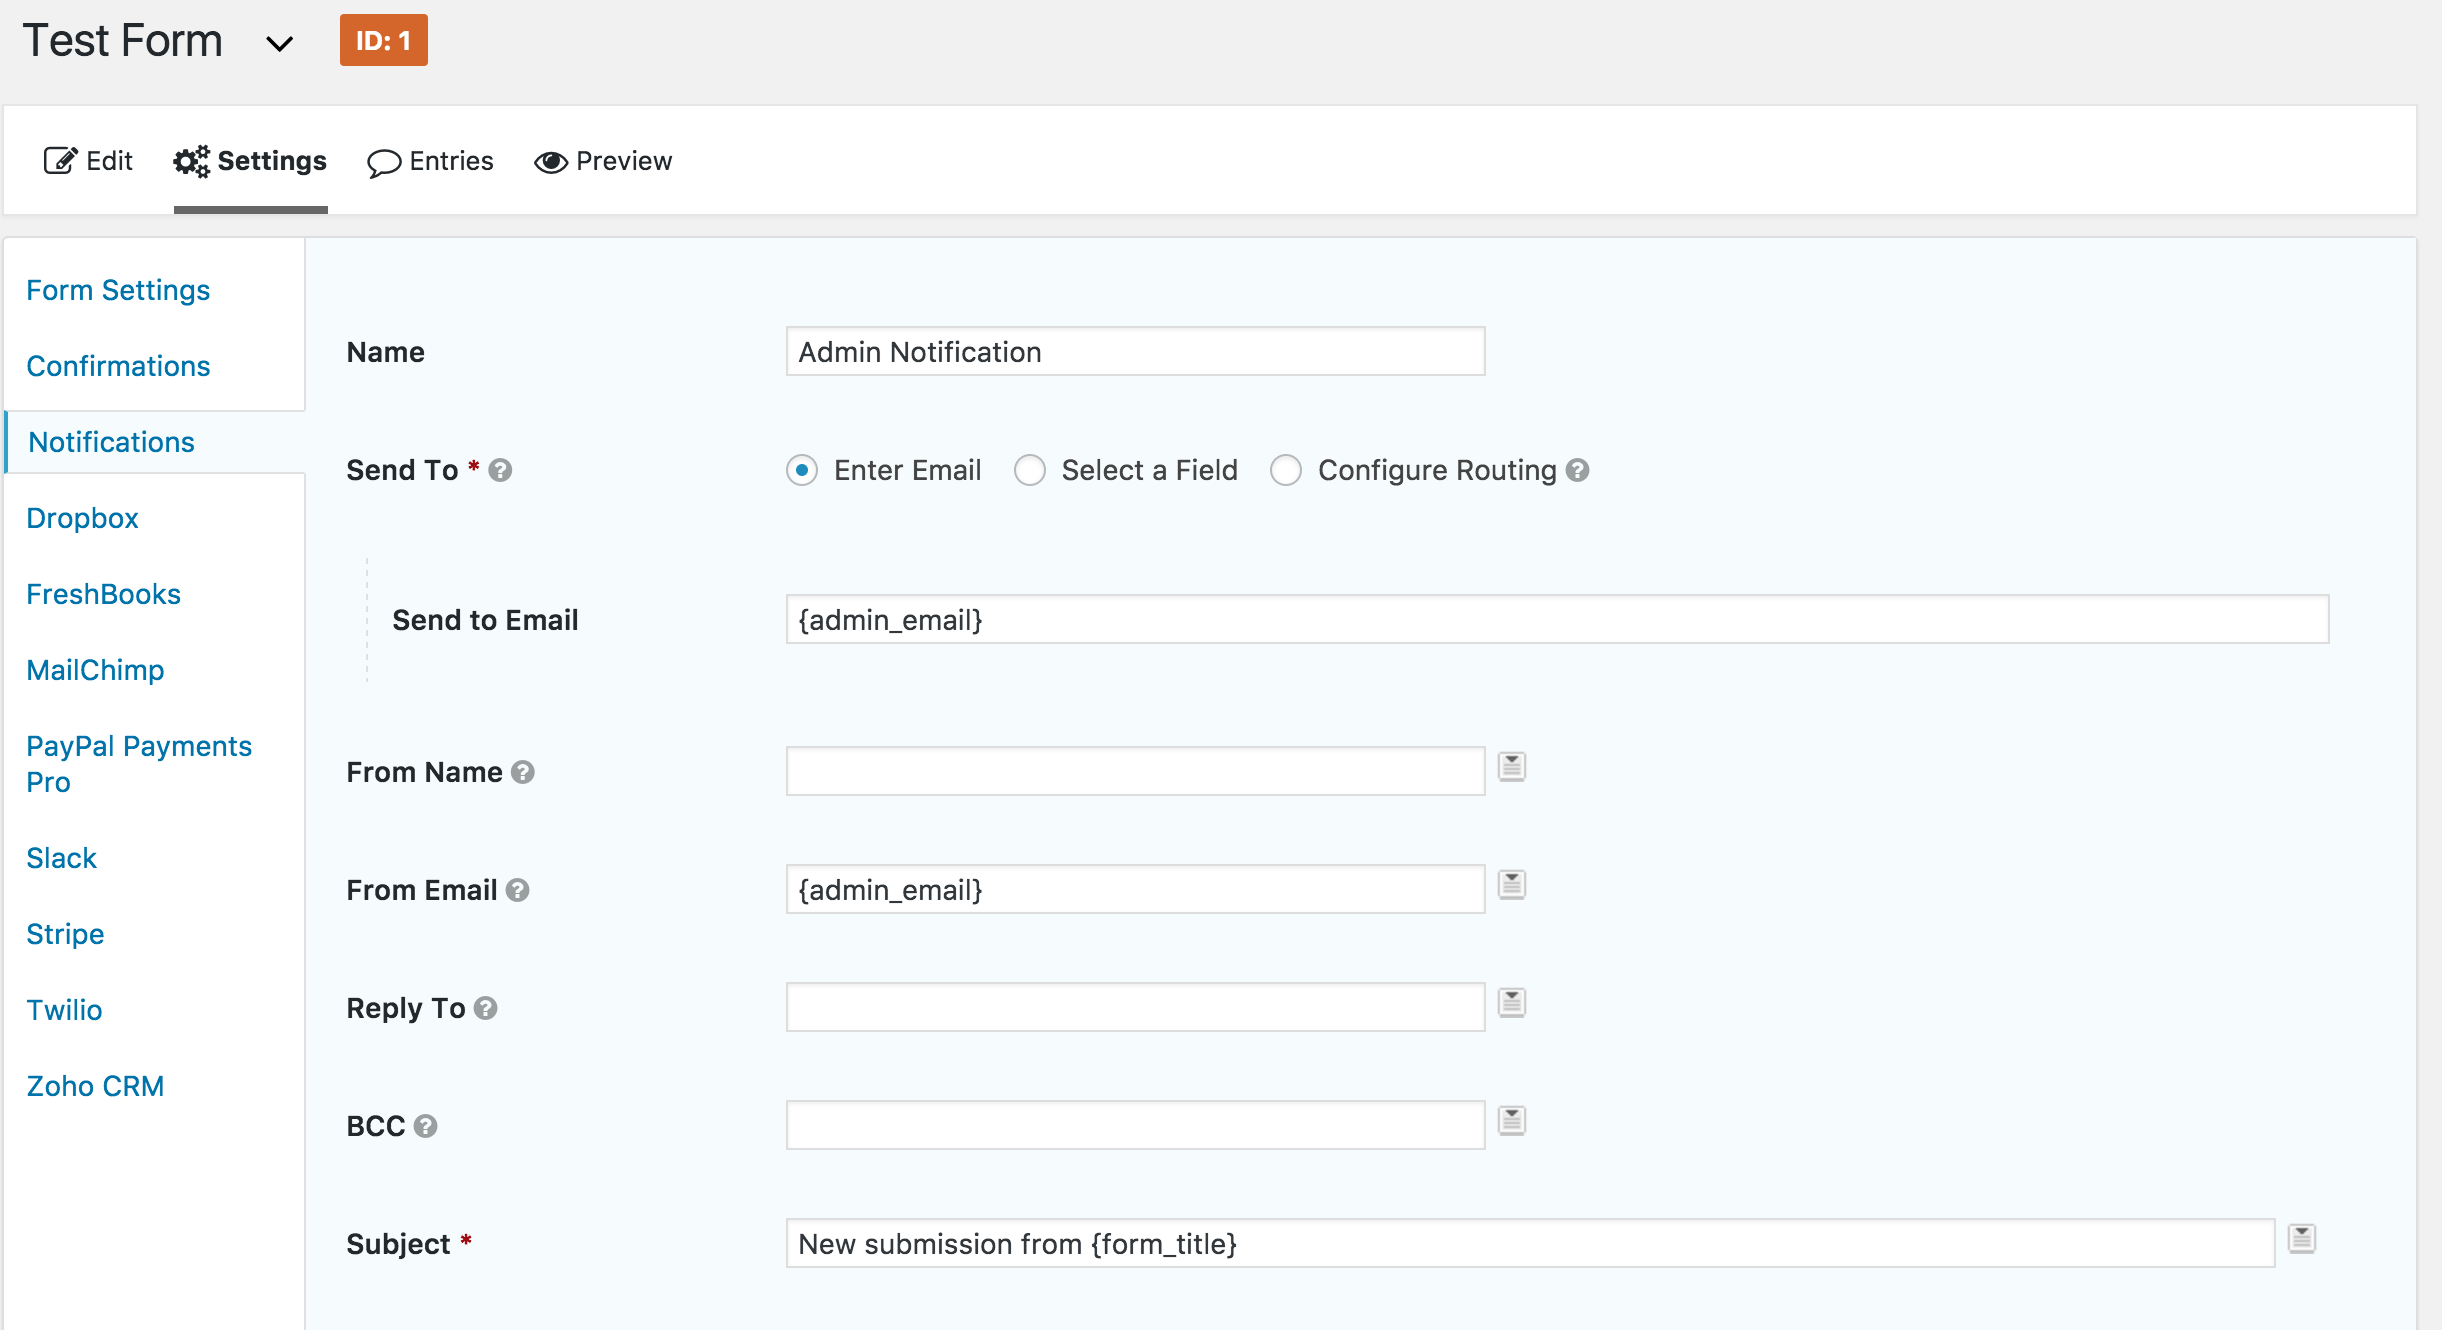Expand the Test Form switcher dropdown
This screenshot has width=2442, height=1330.
279,43
